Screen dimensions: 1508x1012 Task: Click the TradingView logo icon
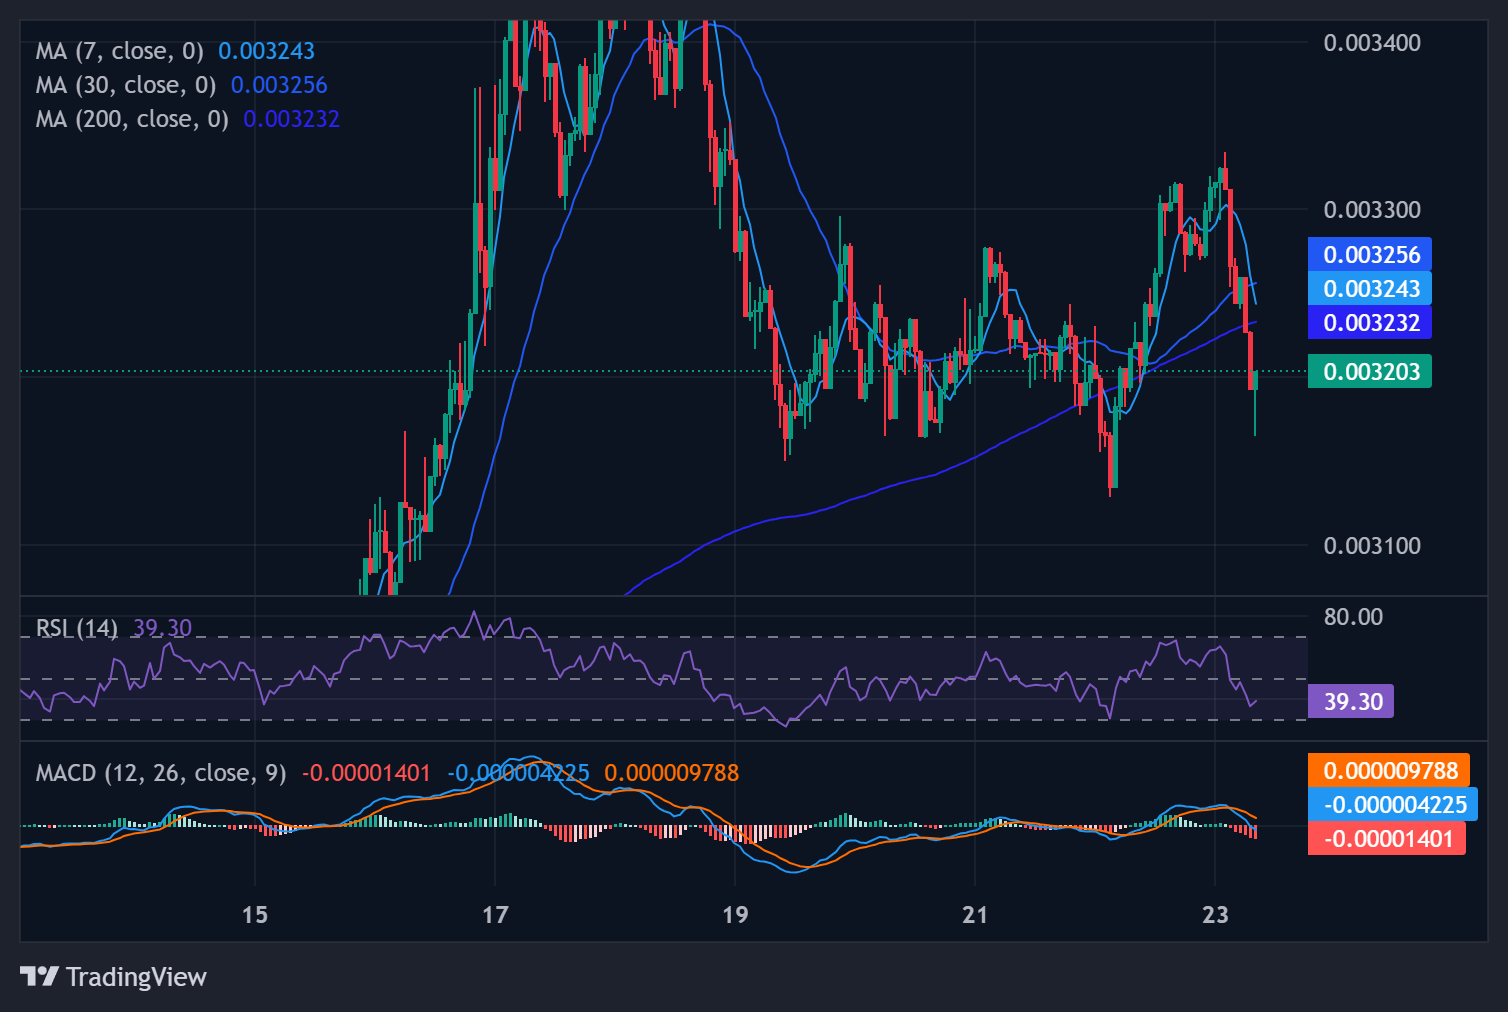39,976
